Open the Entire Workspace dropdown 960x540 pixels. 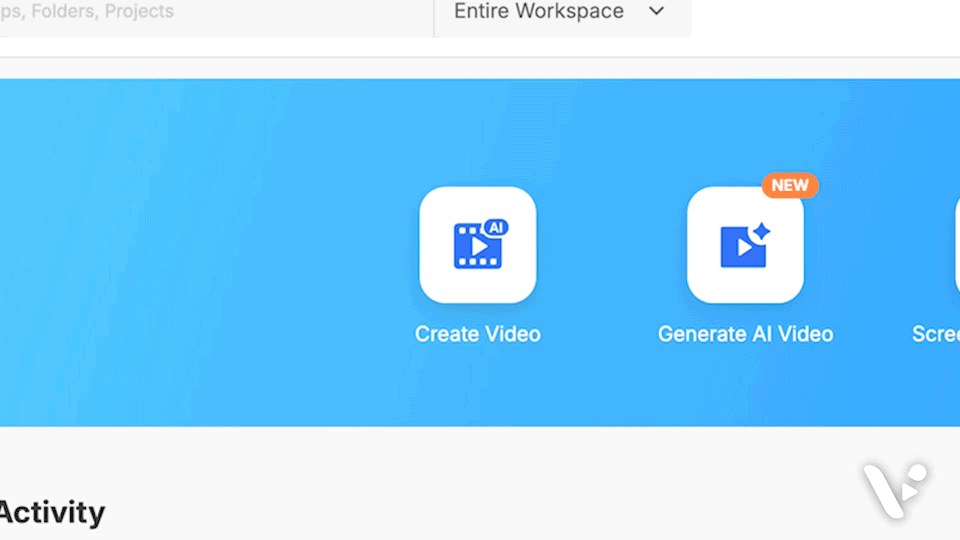point(540,12)
